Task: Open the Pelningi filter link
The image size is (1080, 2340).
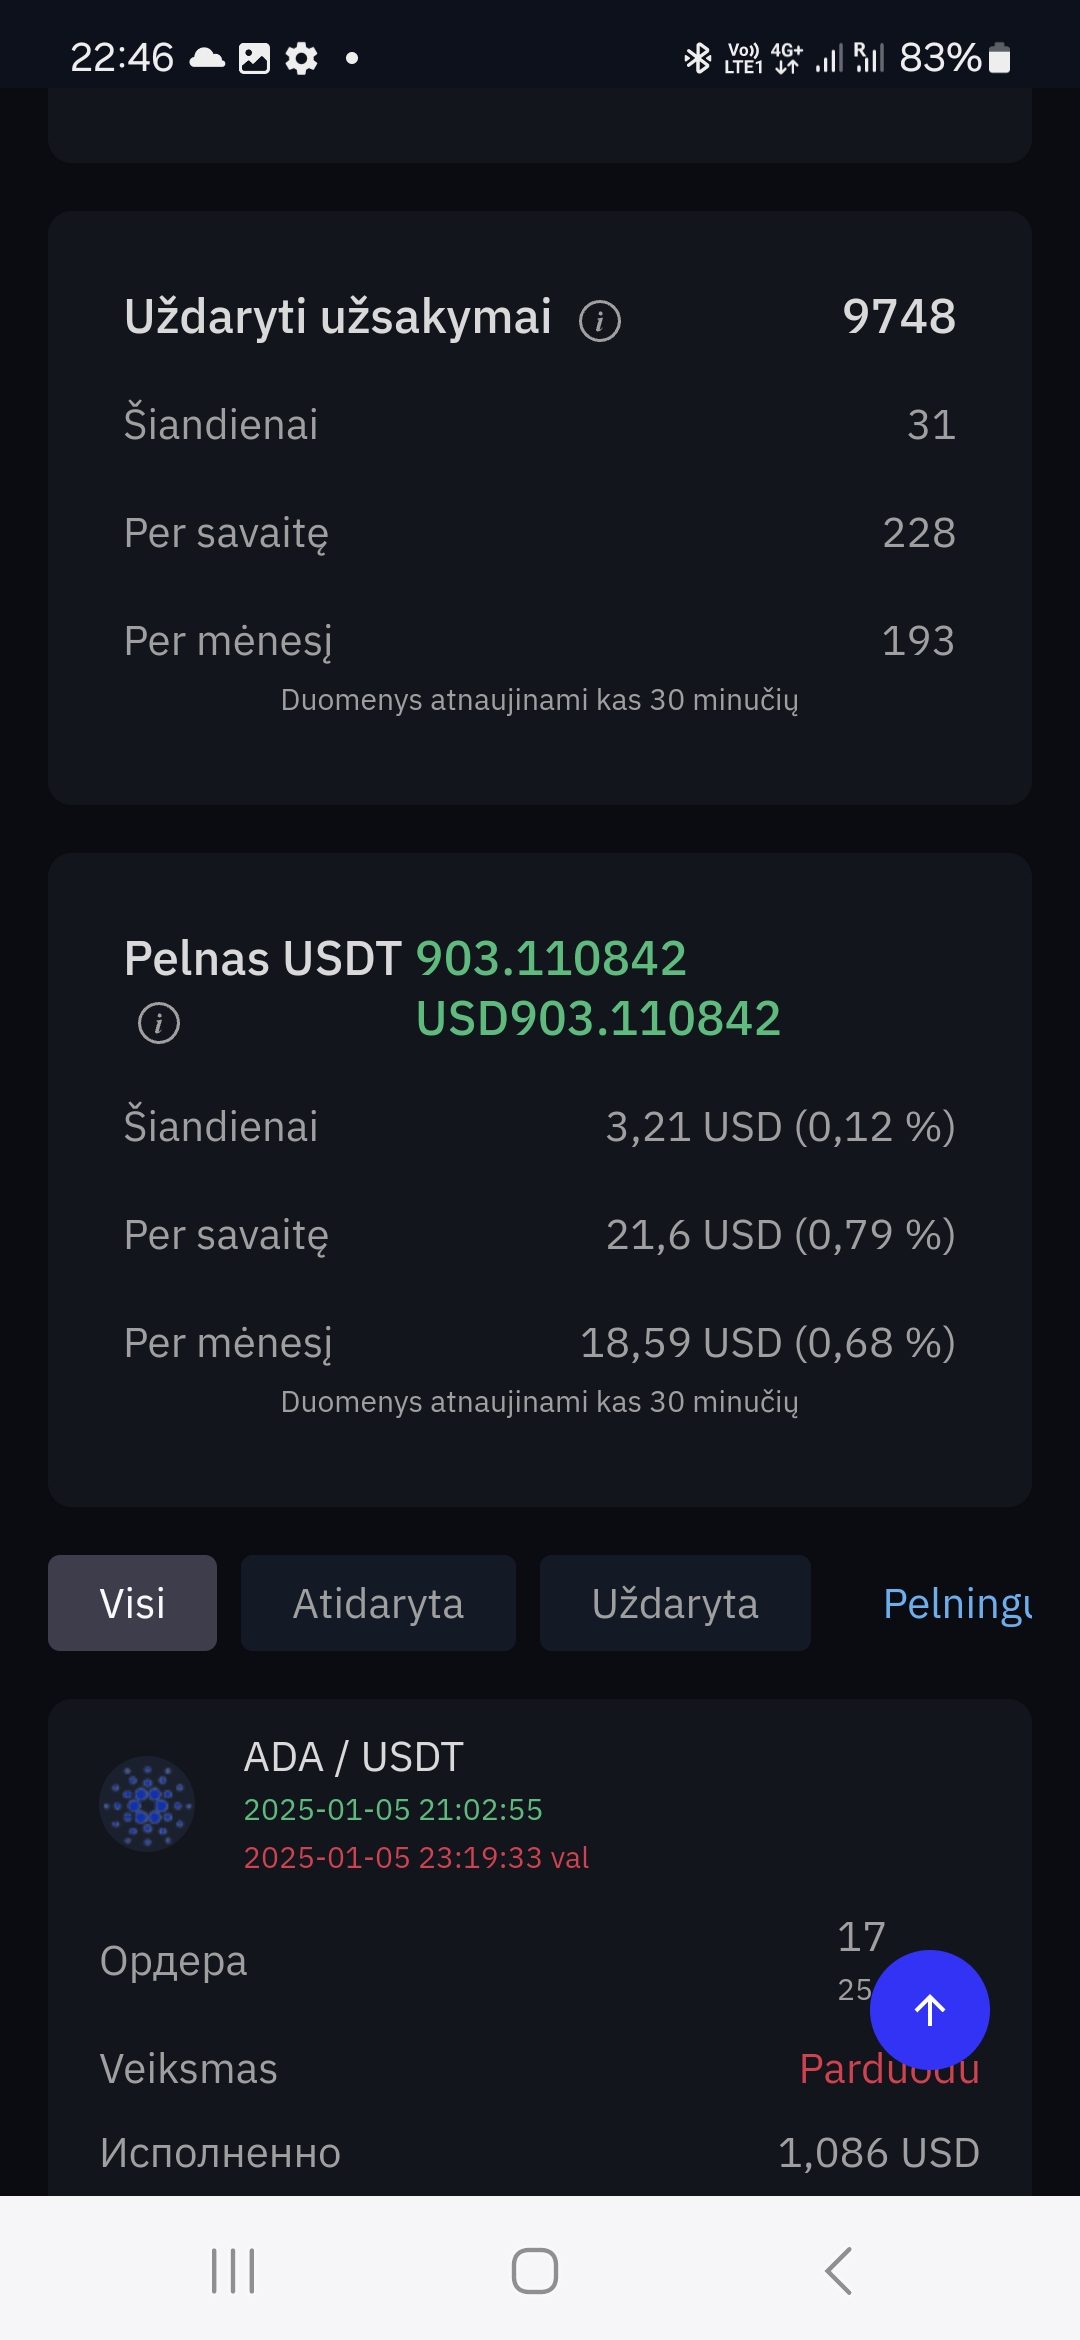Action: click(x=957, y=1604)
